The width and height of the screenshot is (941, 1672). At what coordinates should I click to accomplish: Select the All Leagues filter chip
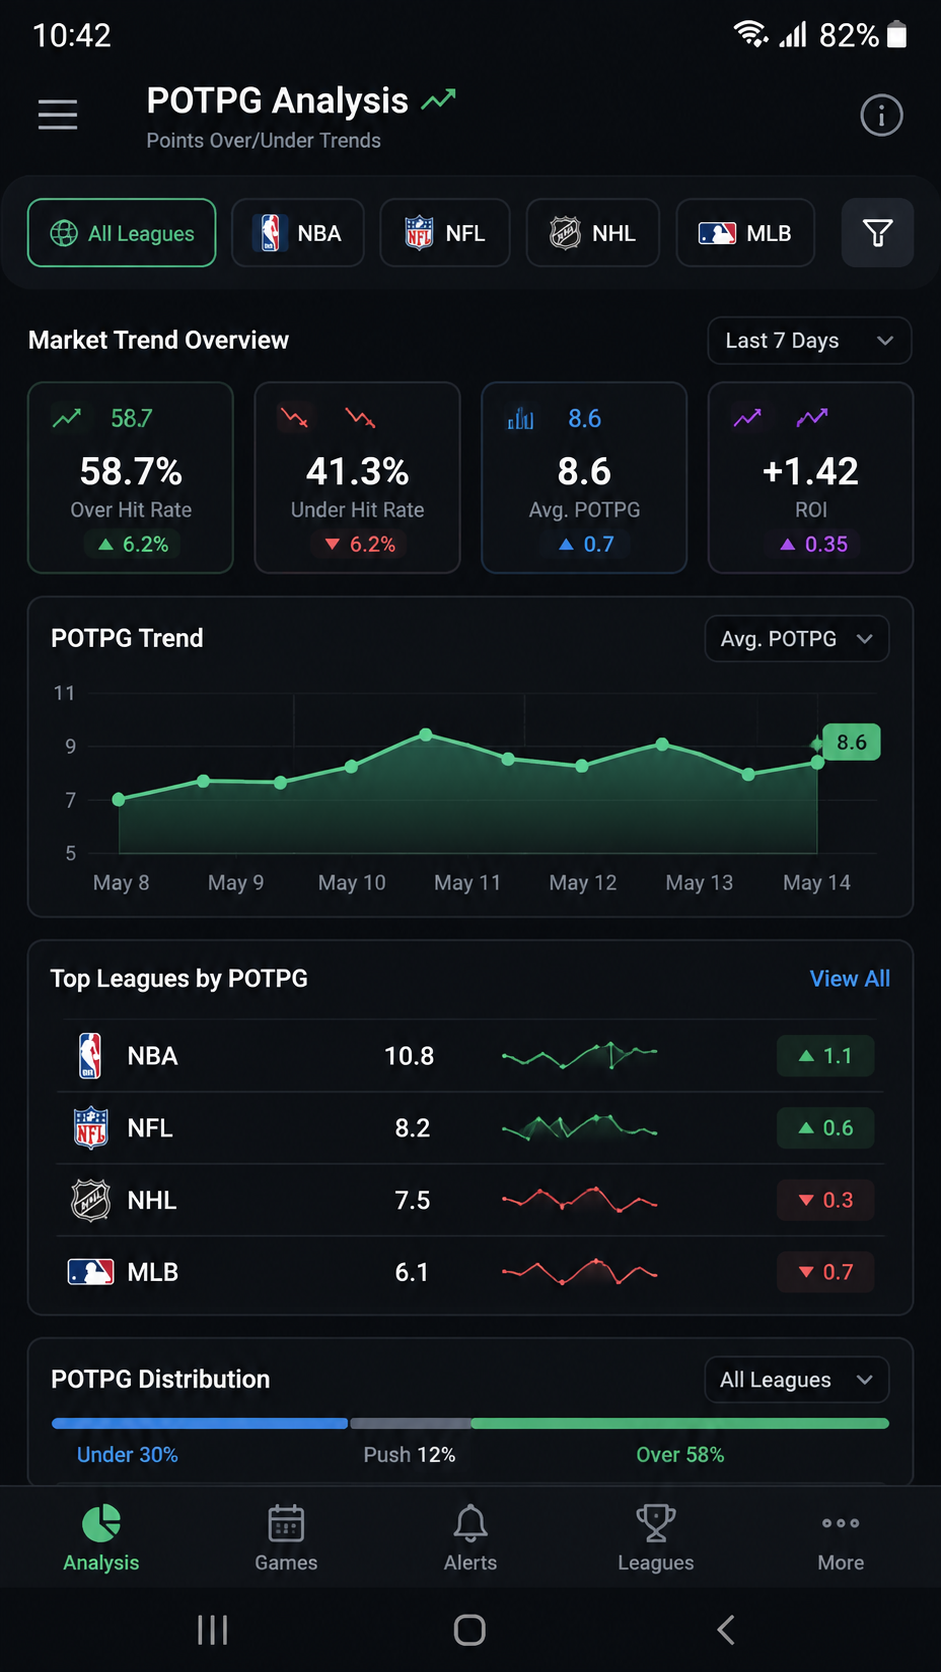(x=122, y=233)
